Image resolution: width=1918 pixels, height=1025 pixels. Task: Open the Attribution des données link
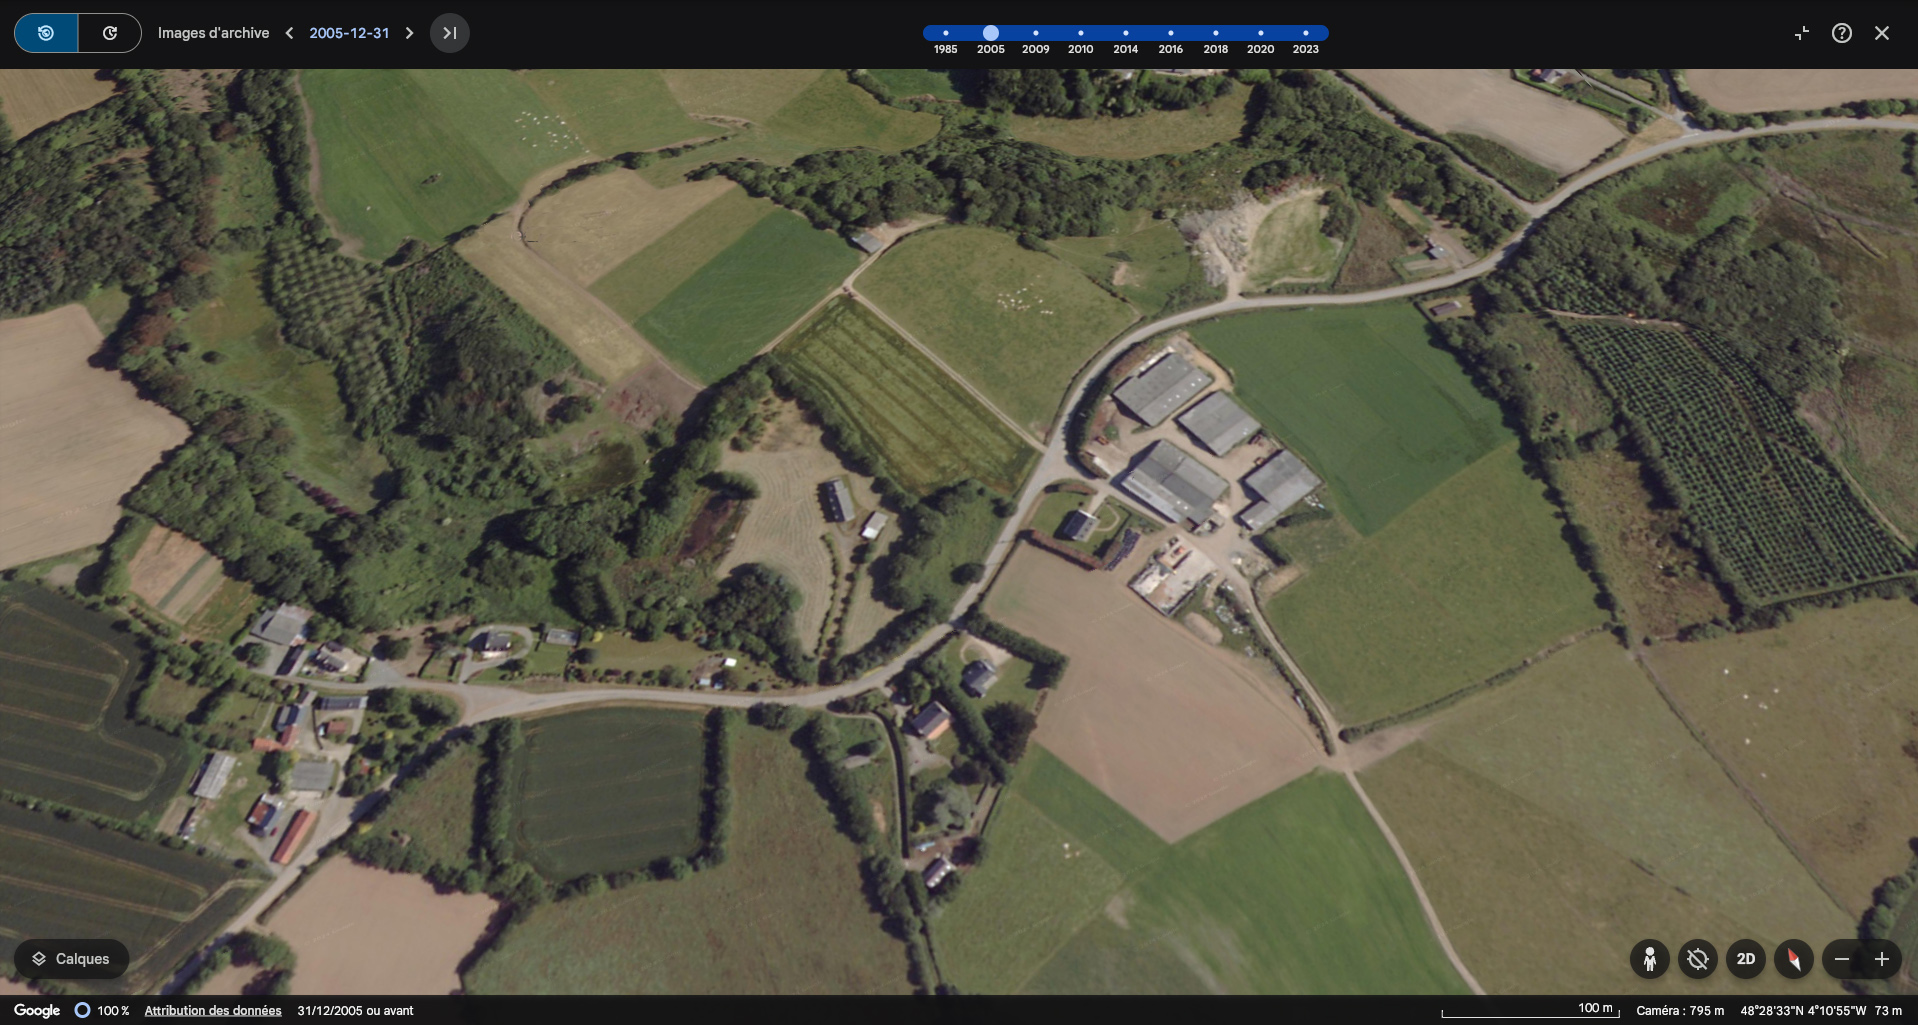pos(213,1011)
